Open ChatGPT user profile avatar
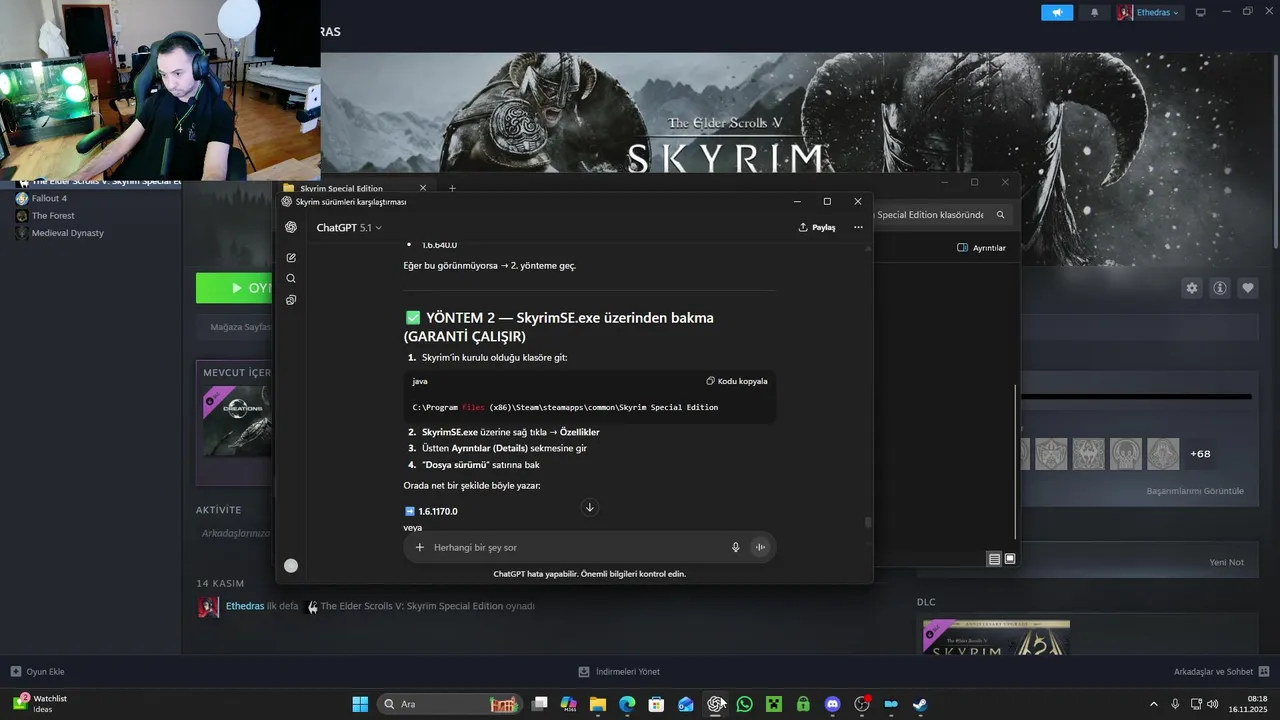Viewport: 1280px width, 720px height. (291, 566)
